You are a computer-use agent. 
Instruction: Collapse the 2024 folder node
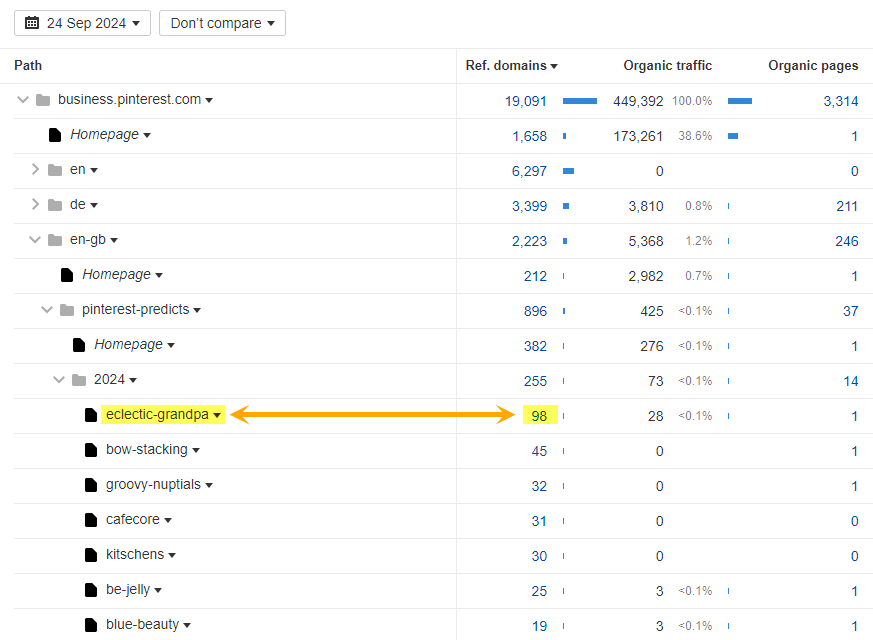tap(59, 380)
